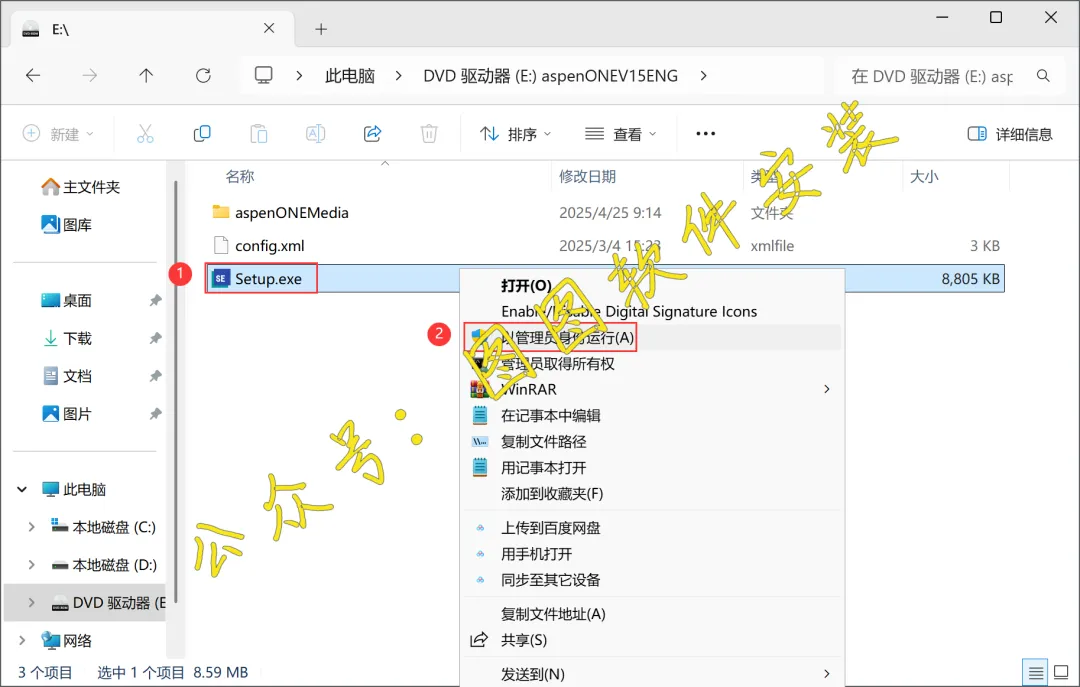Click 此电脑 in the address breadcrumb
The image size is (1080, 687).
click(x=349, y=76)
